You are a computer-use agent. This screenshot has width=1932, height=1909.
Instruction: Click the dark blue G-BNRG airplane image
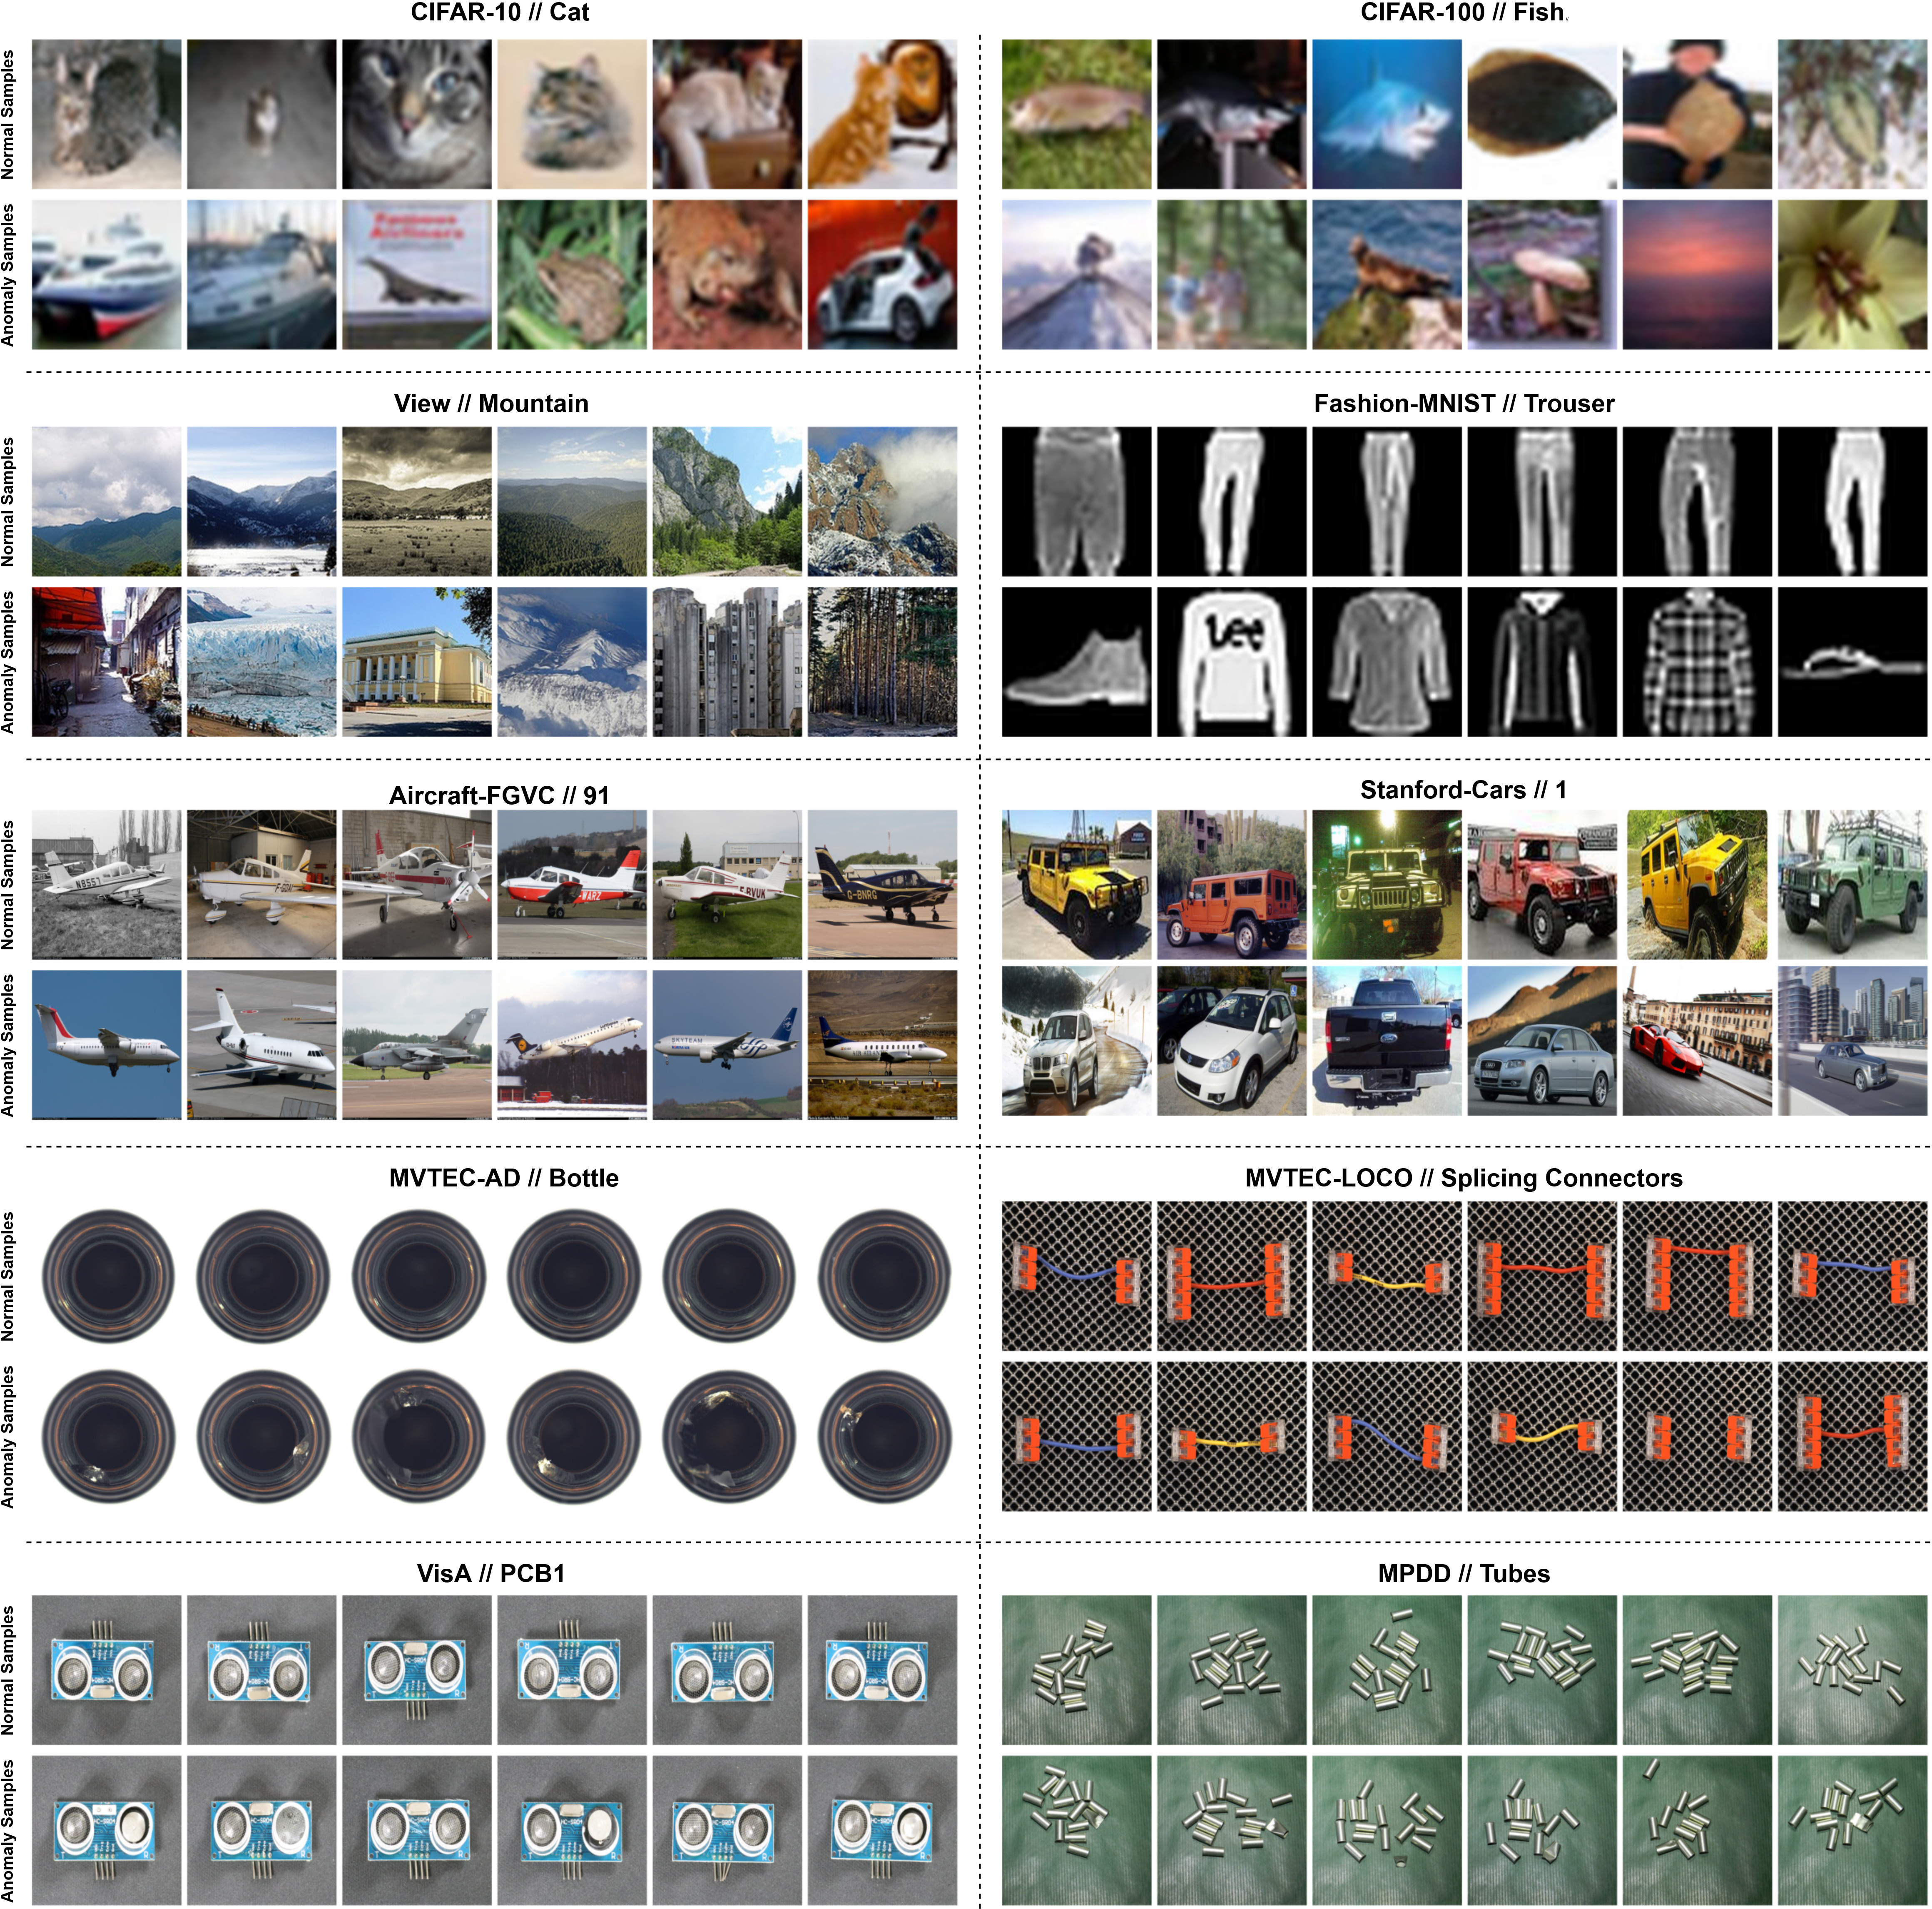(882, 885)
